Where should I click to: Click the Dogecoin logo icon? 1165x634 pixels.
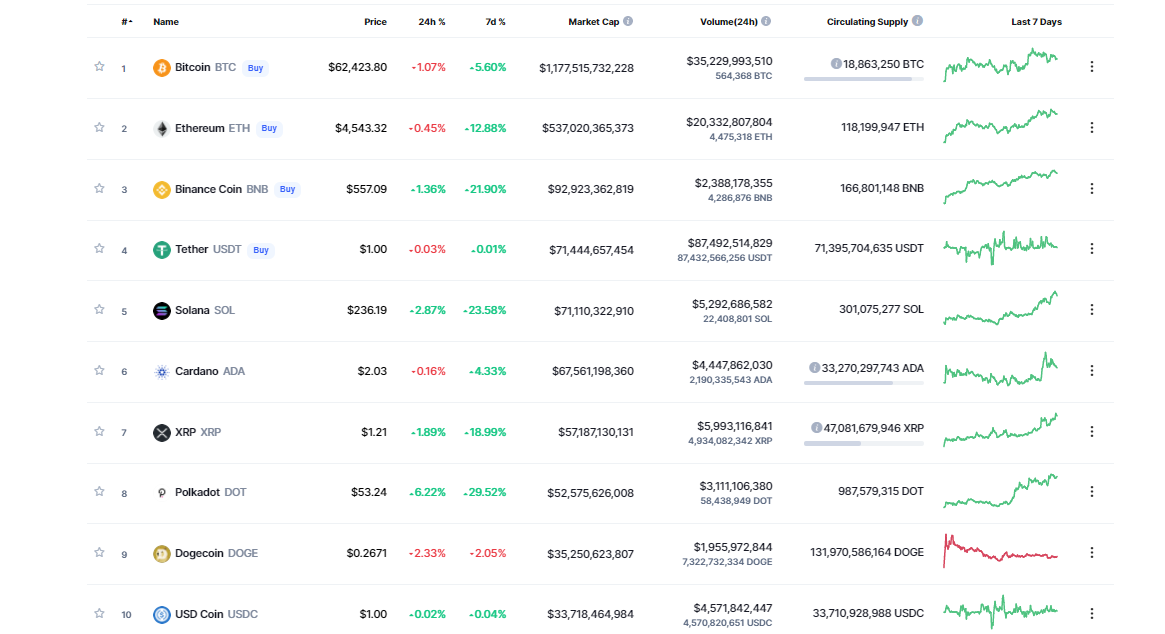[161, 554]
